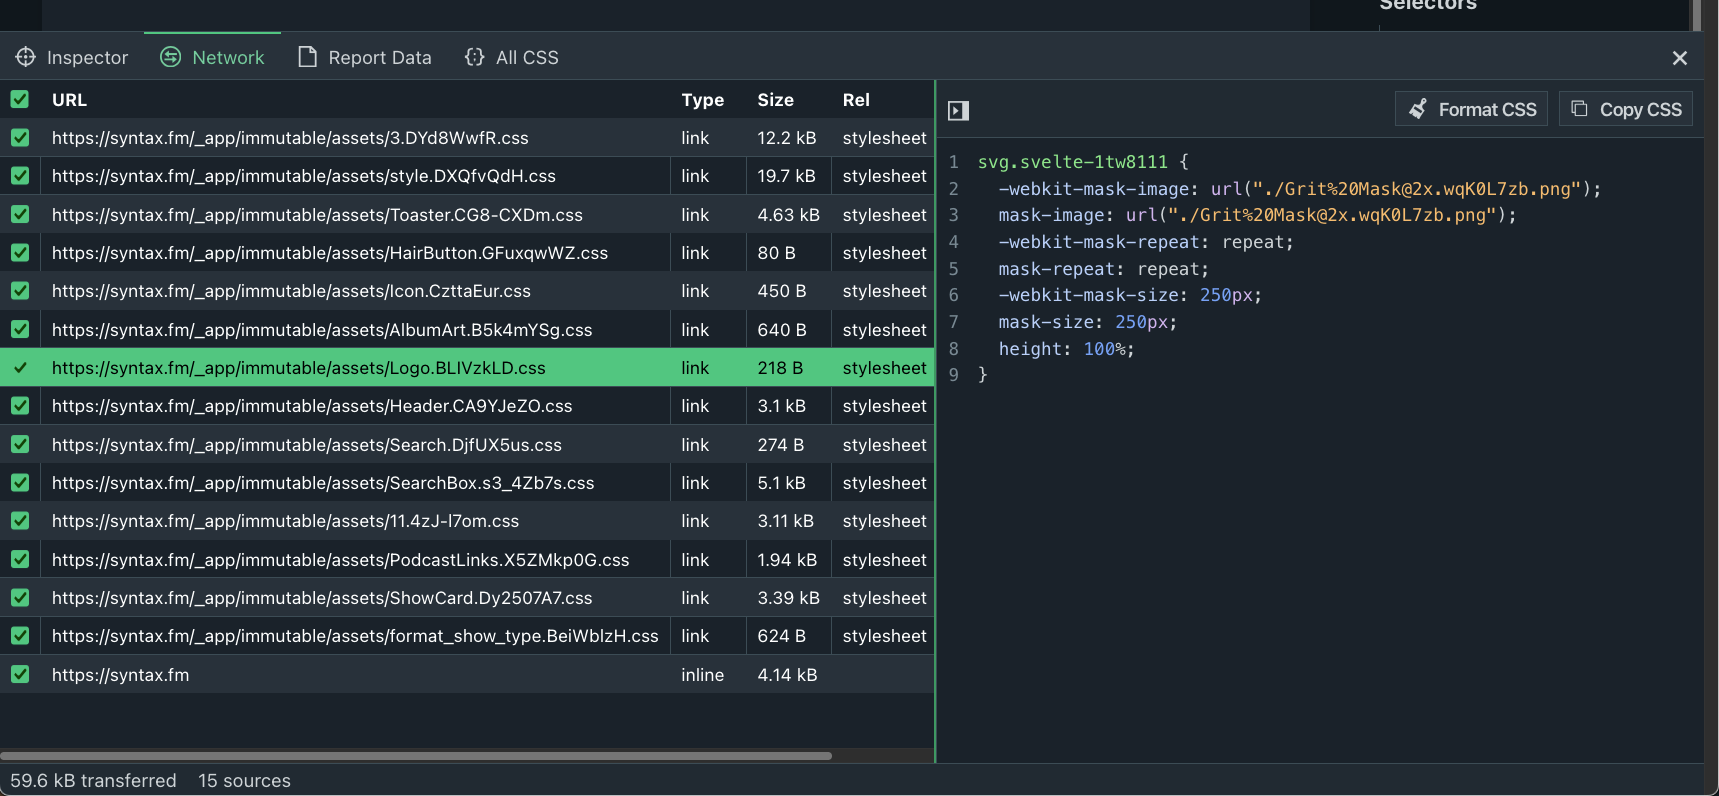Close the CSS inspector panel
Viewport: 1719px width, 796px height.
1680,58
